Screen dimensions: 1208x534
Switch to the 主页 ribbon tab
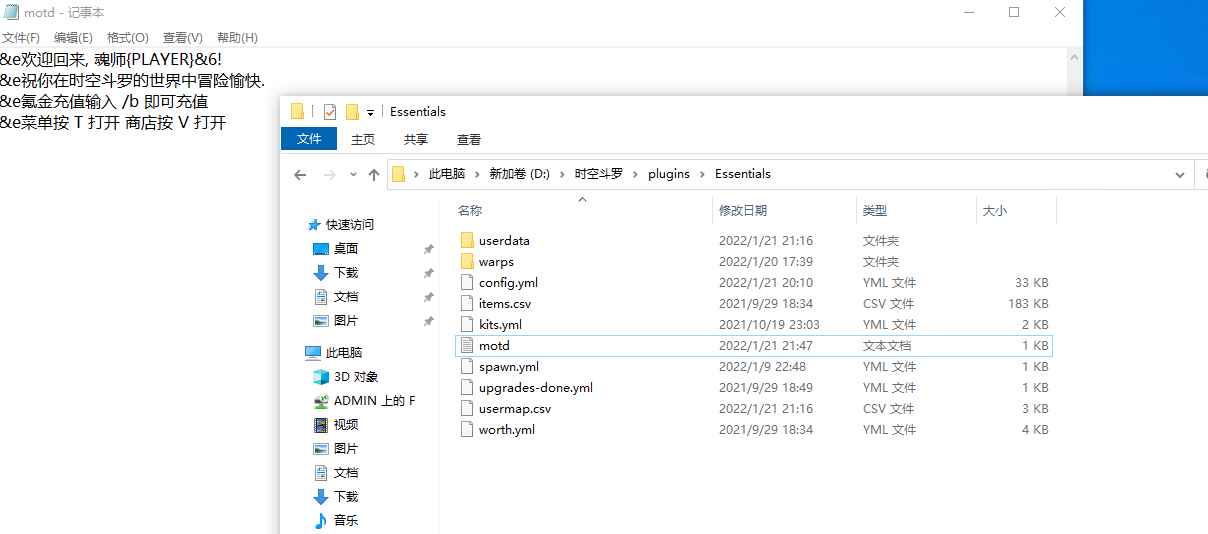363,140
